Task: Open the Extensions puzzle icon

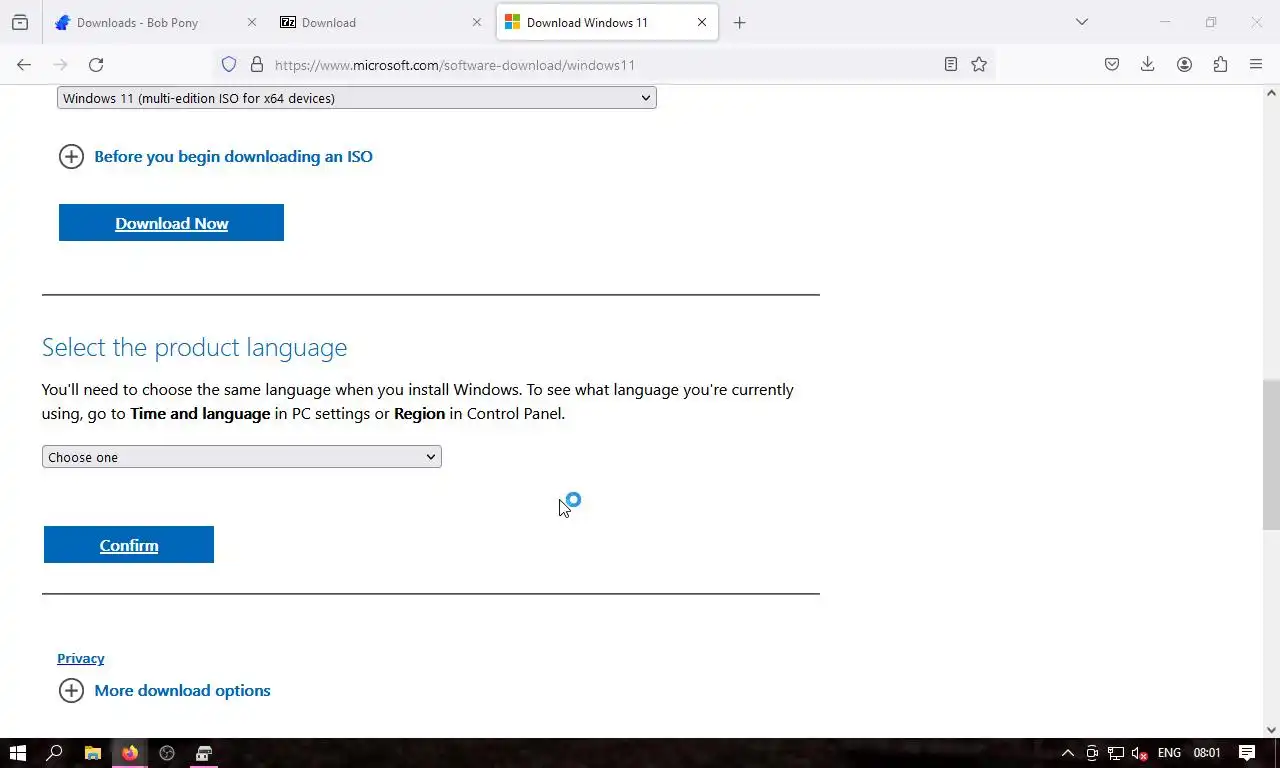Action: pos(1220,64)
